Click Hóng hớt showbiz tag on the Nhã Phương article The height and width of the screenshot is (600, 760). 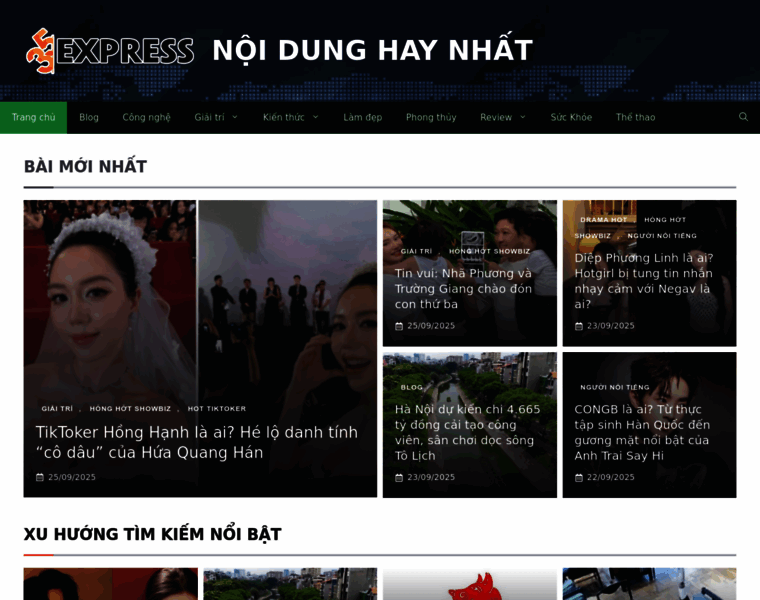pos(489,251)
